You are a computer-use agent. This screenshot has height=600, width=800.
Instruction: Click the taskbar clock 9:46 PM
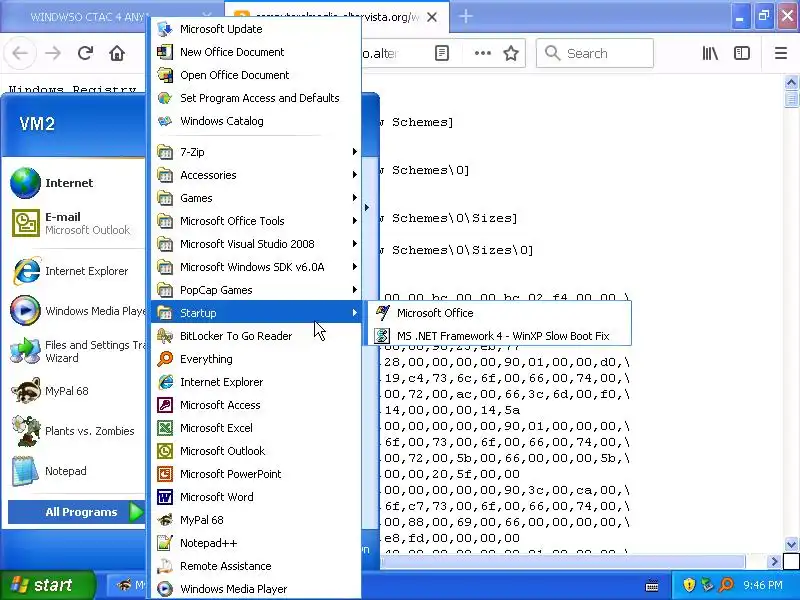click(x=763, y=585)
